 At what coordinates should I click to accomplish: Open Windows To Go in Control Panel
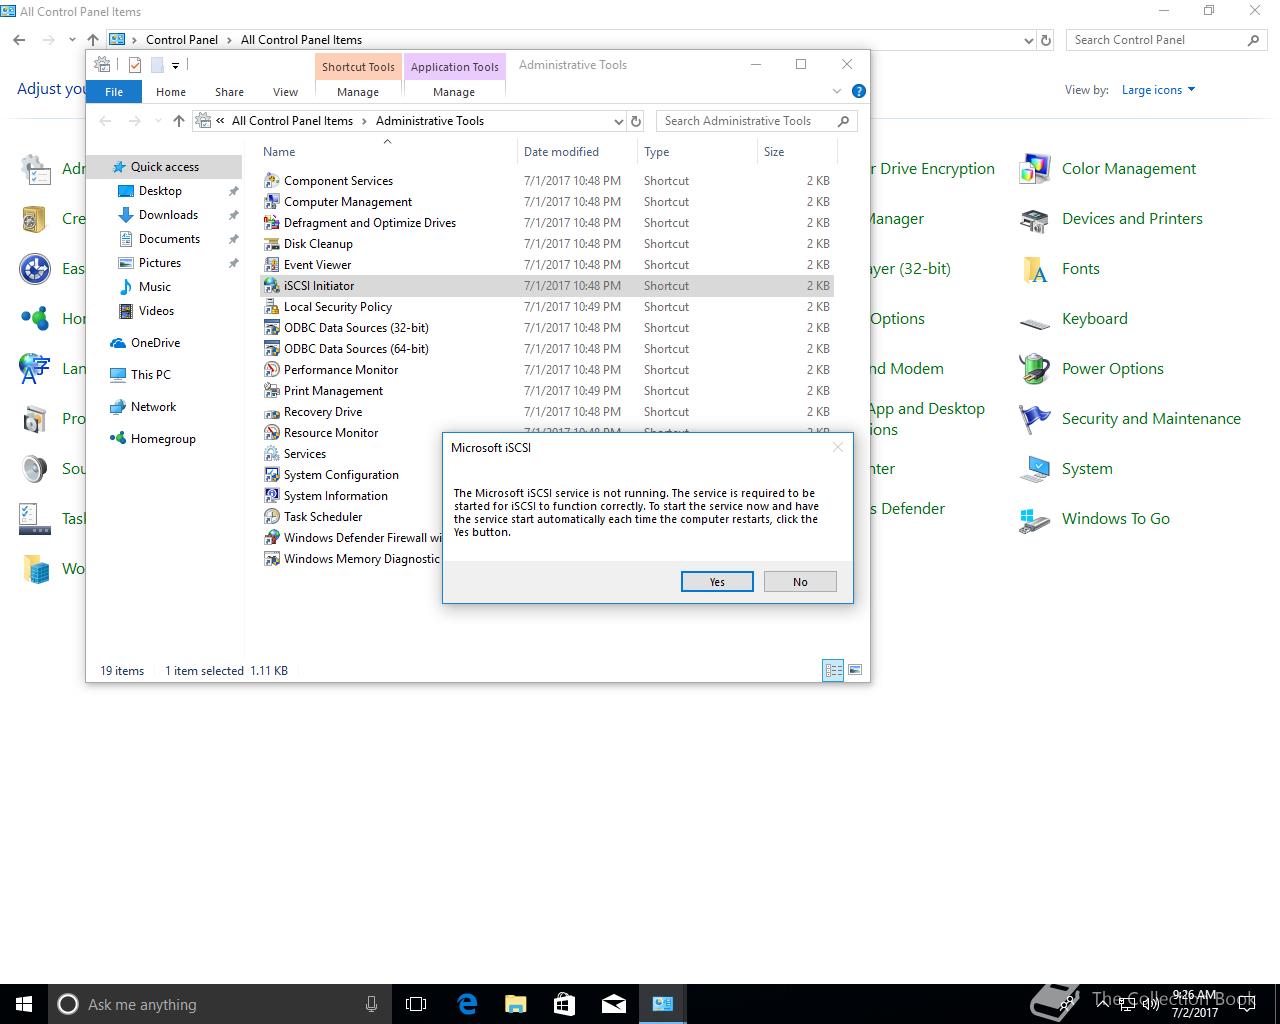[1094, 519]
